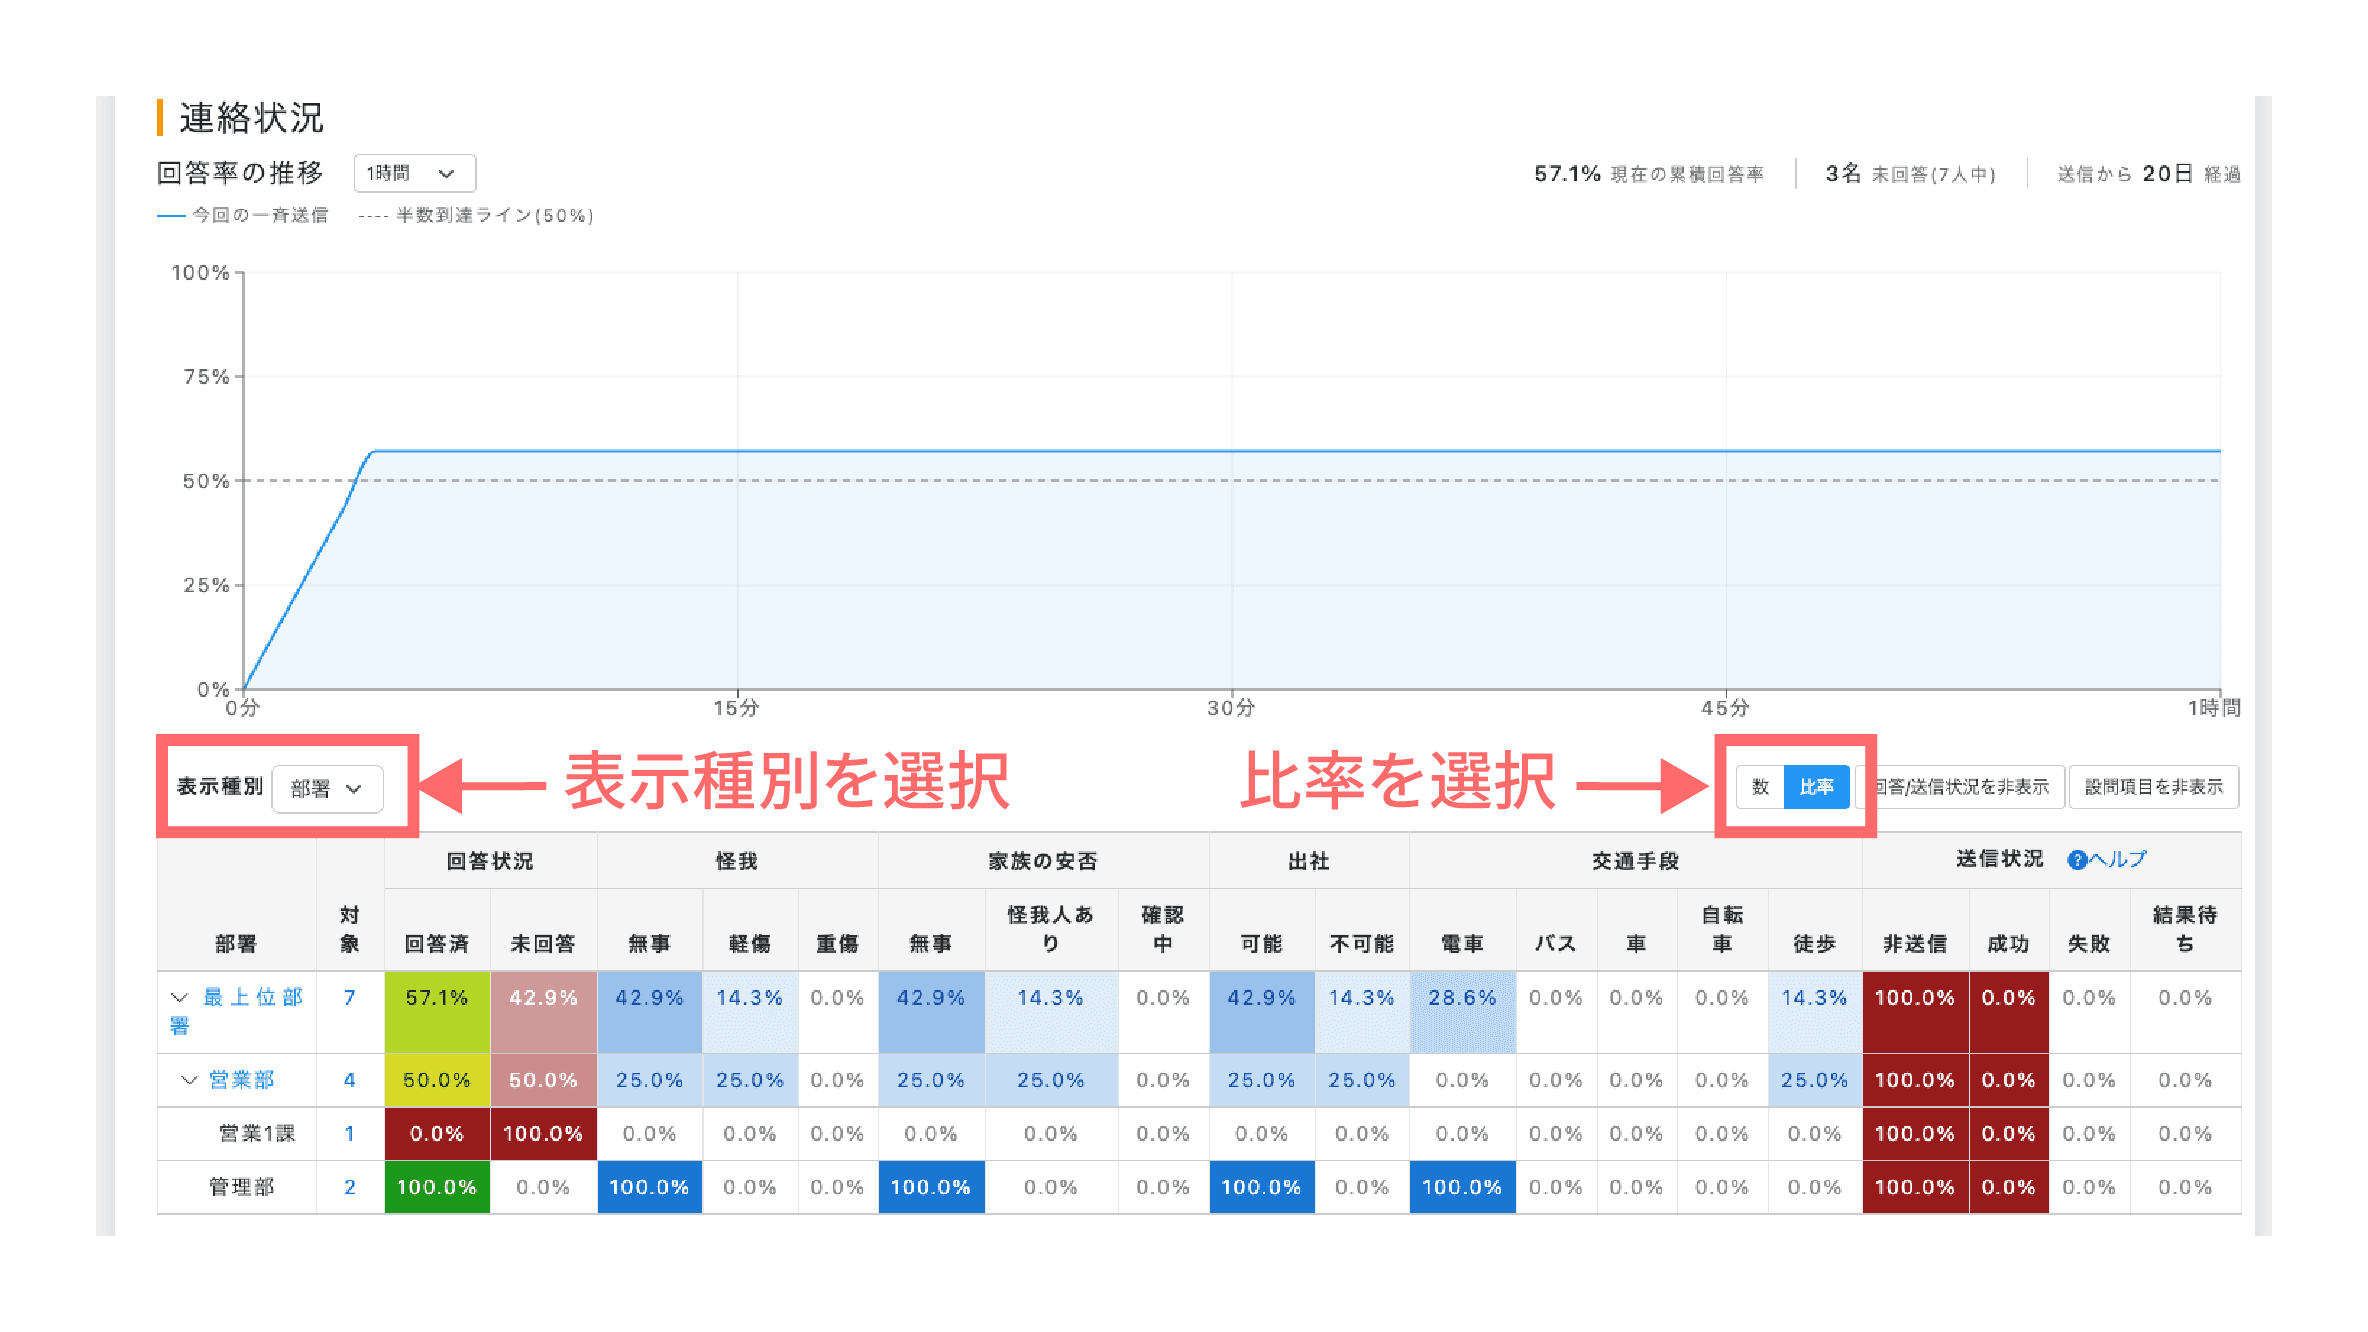This screenshot has width=2368, height=1332.
Task: Click the 3名 未回答 stat
Action: 1910,174
